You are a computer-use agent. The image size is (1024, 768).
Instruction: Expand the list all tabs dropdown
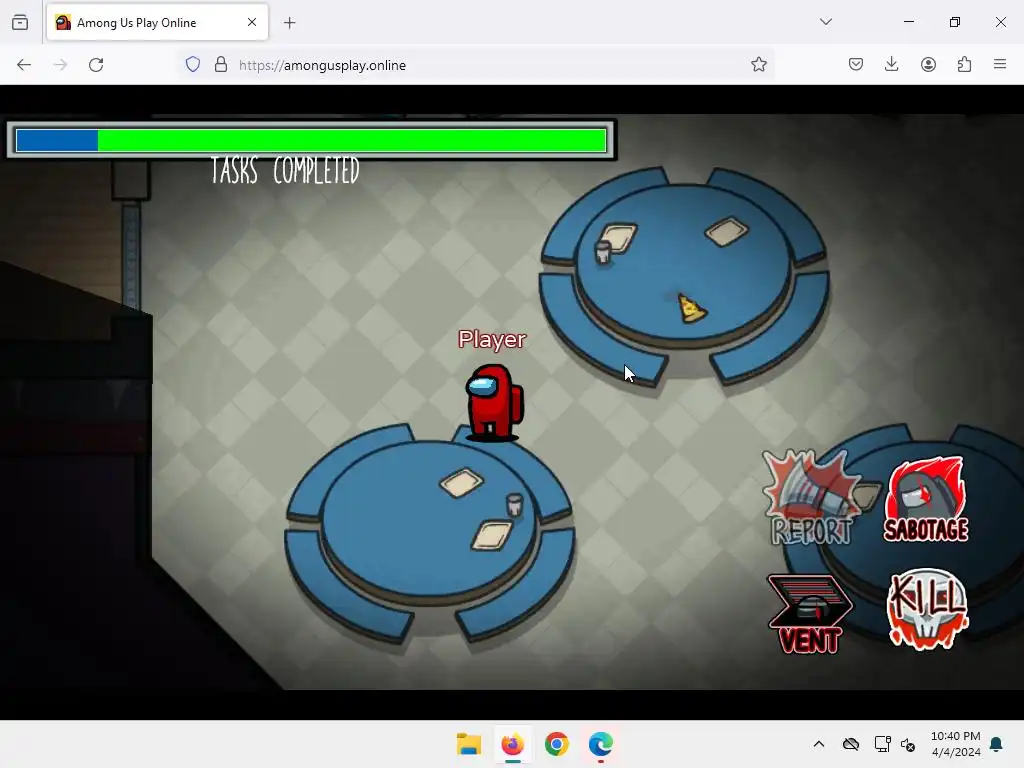(x=825, y=22)
